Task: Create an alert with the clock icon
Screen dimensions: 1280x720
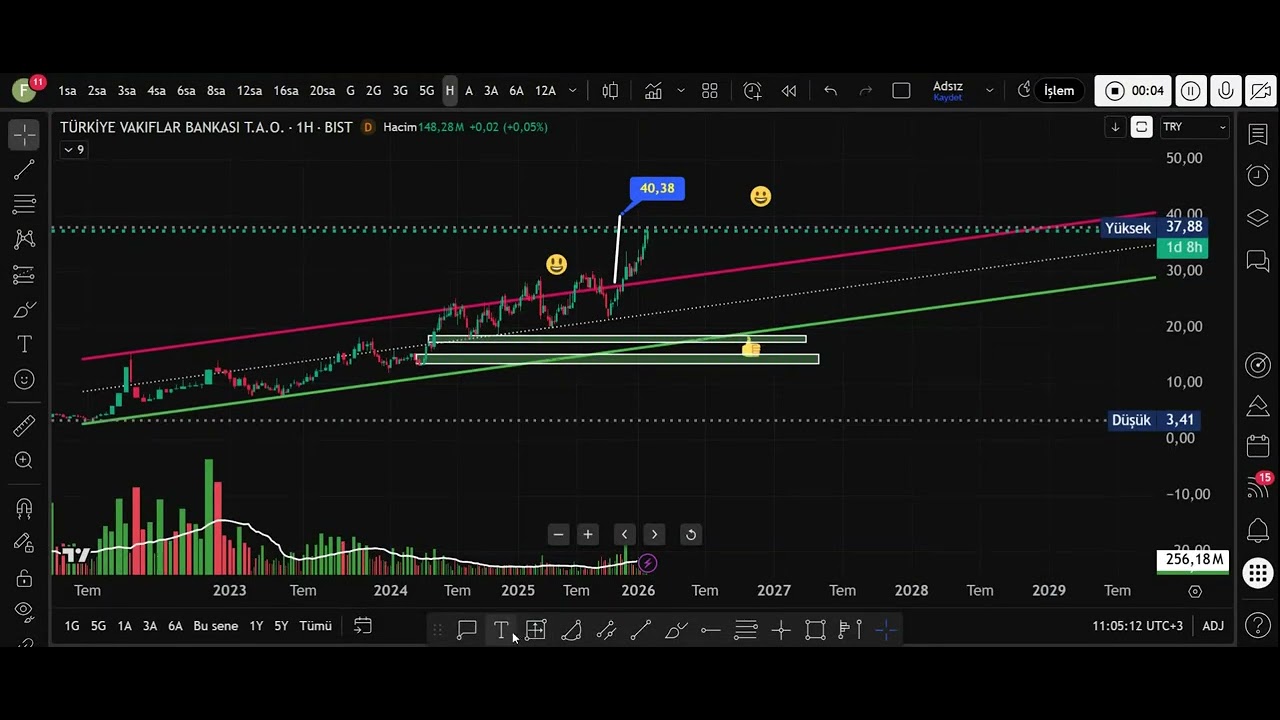Action: (x=753, y=91)
